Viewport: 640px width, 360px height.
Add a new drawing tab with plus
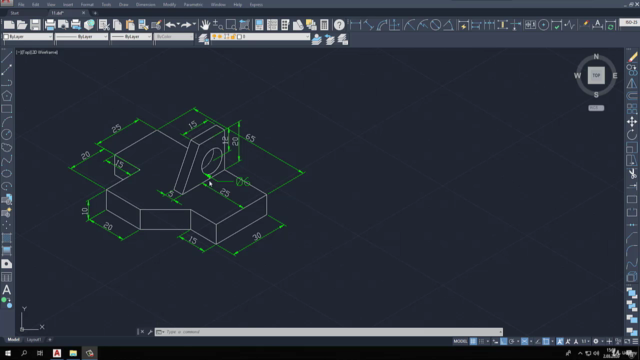click(95, 13)
